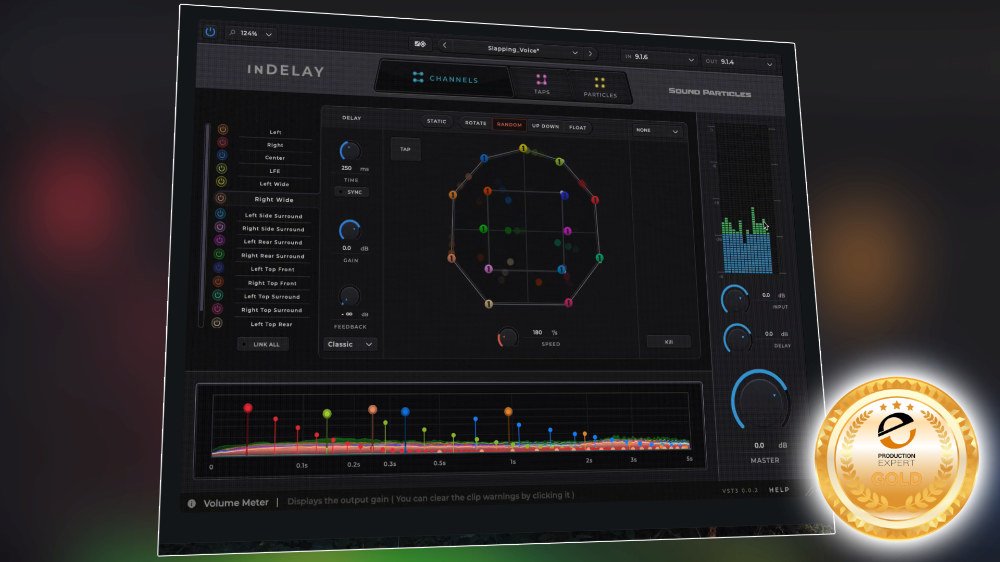Click the large red tap marker in timeline

click(247, 408)
